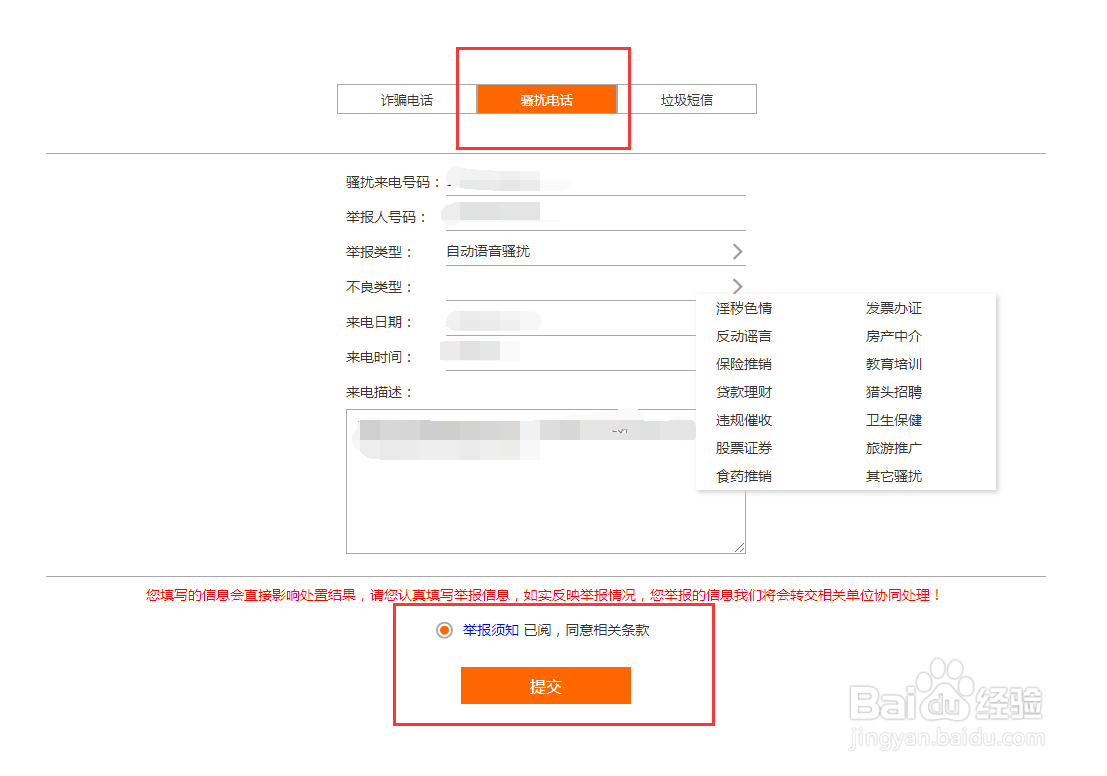Choose 房产中介 from the popup list
The image size is (1107, 776).
click(x=894, y=336)
